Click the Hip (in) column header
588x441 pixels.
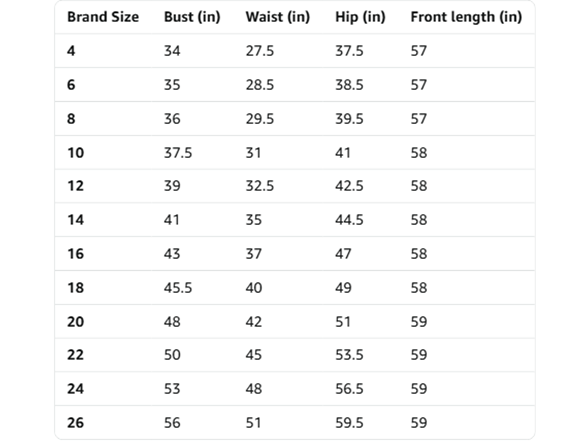(x=360, y=17)
